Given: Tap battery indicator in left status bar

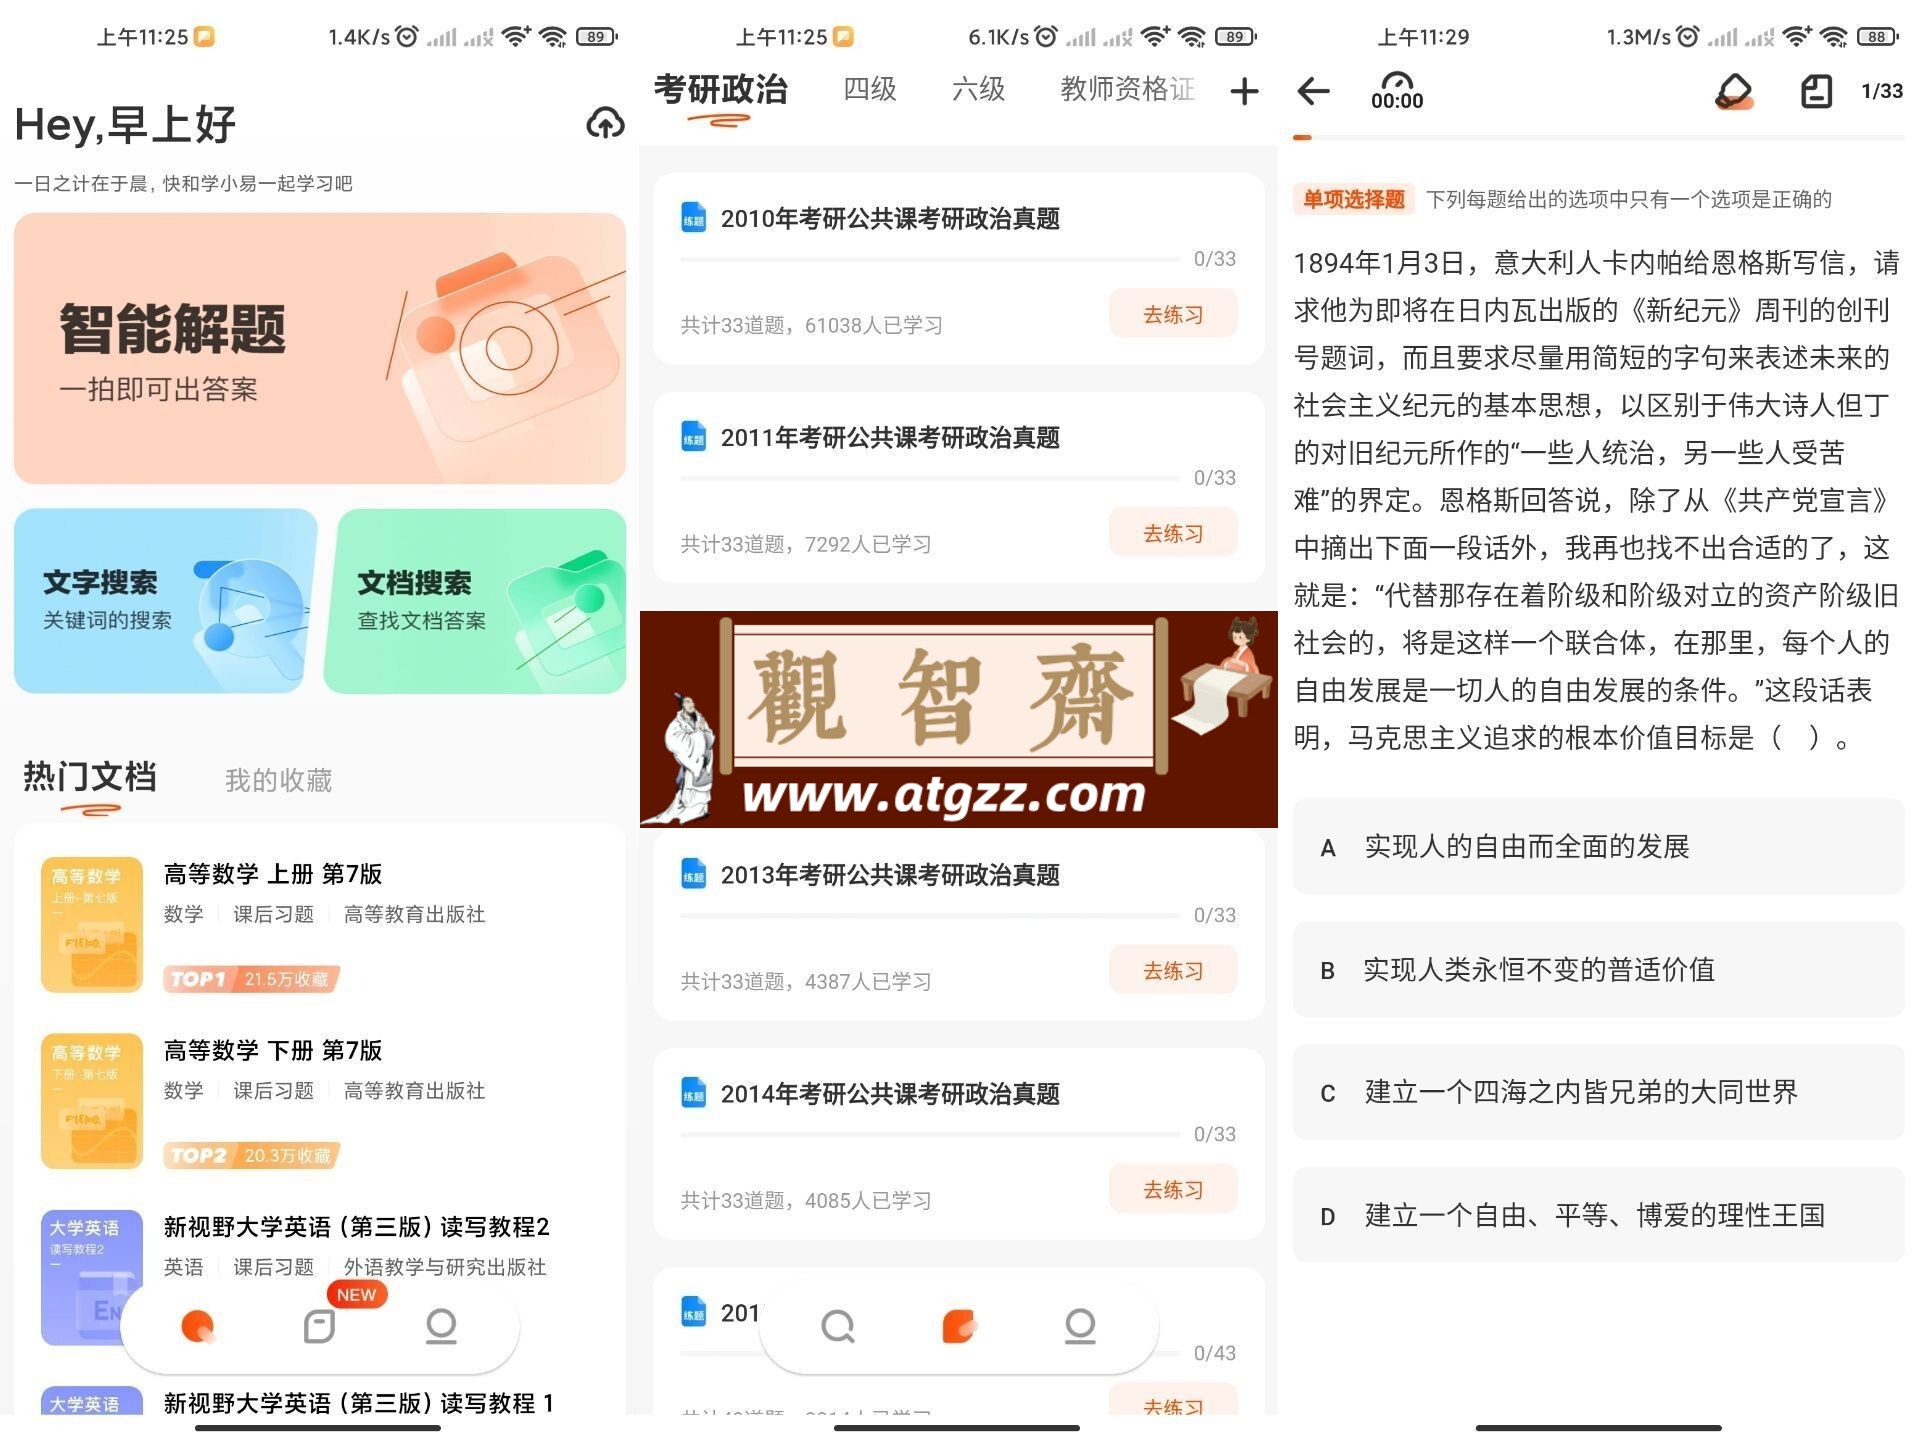Looking at the screenshot, I should click(x=597, y=37).
